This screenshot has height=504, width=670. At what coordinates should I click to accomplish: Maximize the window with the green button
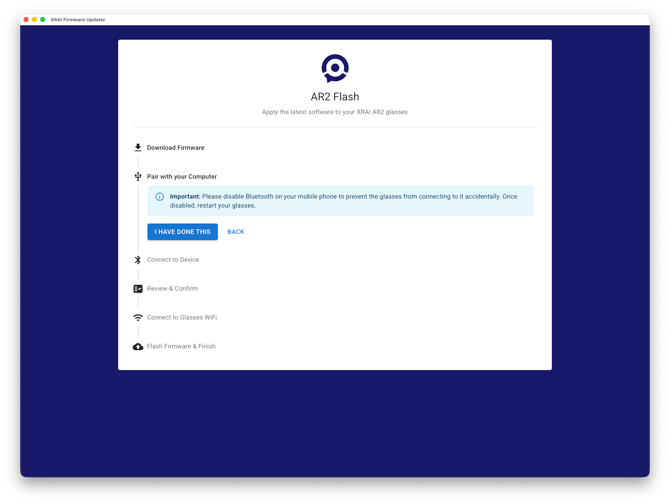pyautogui.click(x=43, y=20)
